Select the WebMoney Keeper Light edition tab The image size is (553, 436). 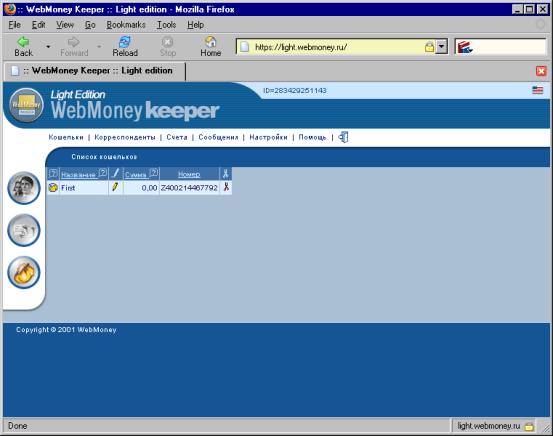coord(95,71)
